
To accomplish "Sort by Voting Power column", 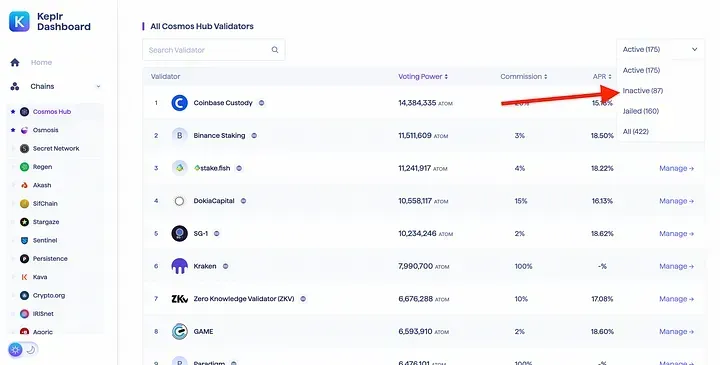I will point(422,77).
